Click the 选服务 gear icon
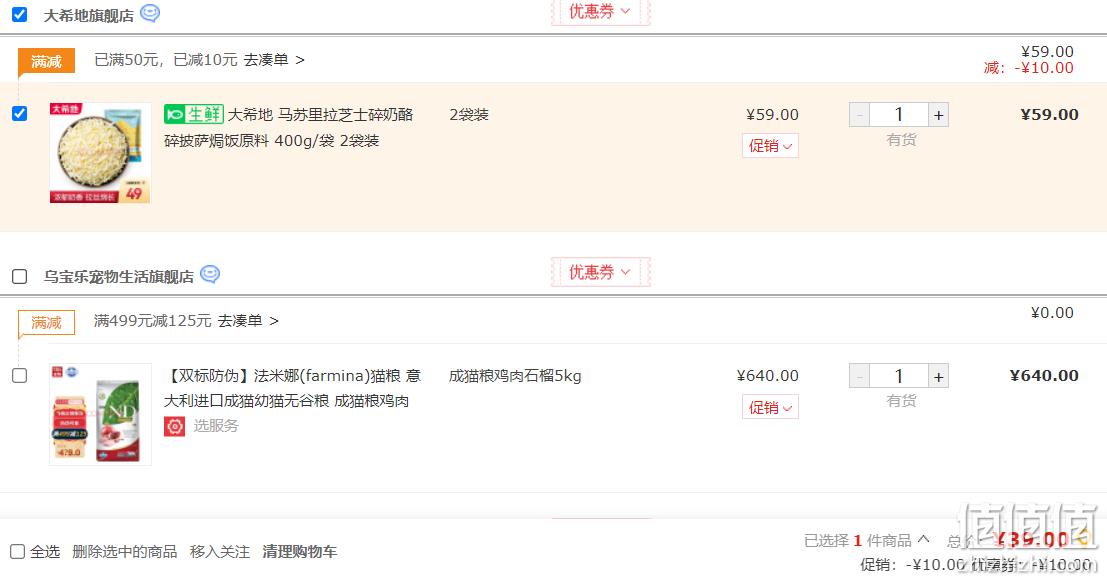The width and height of the screenshot is (1107, 582). click(x=174, y=426)
